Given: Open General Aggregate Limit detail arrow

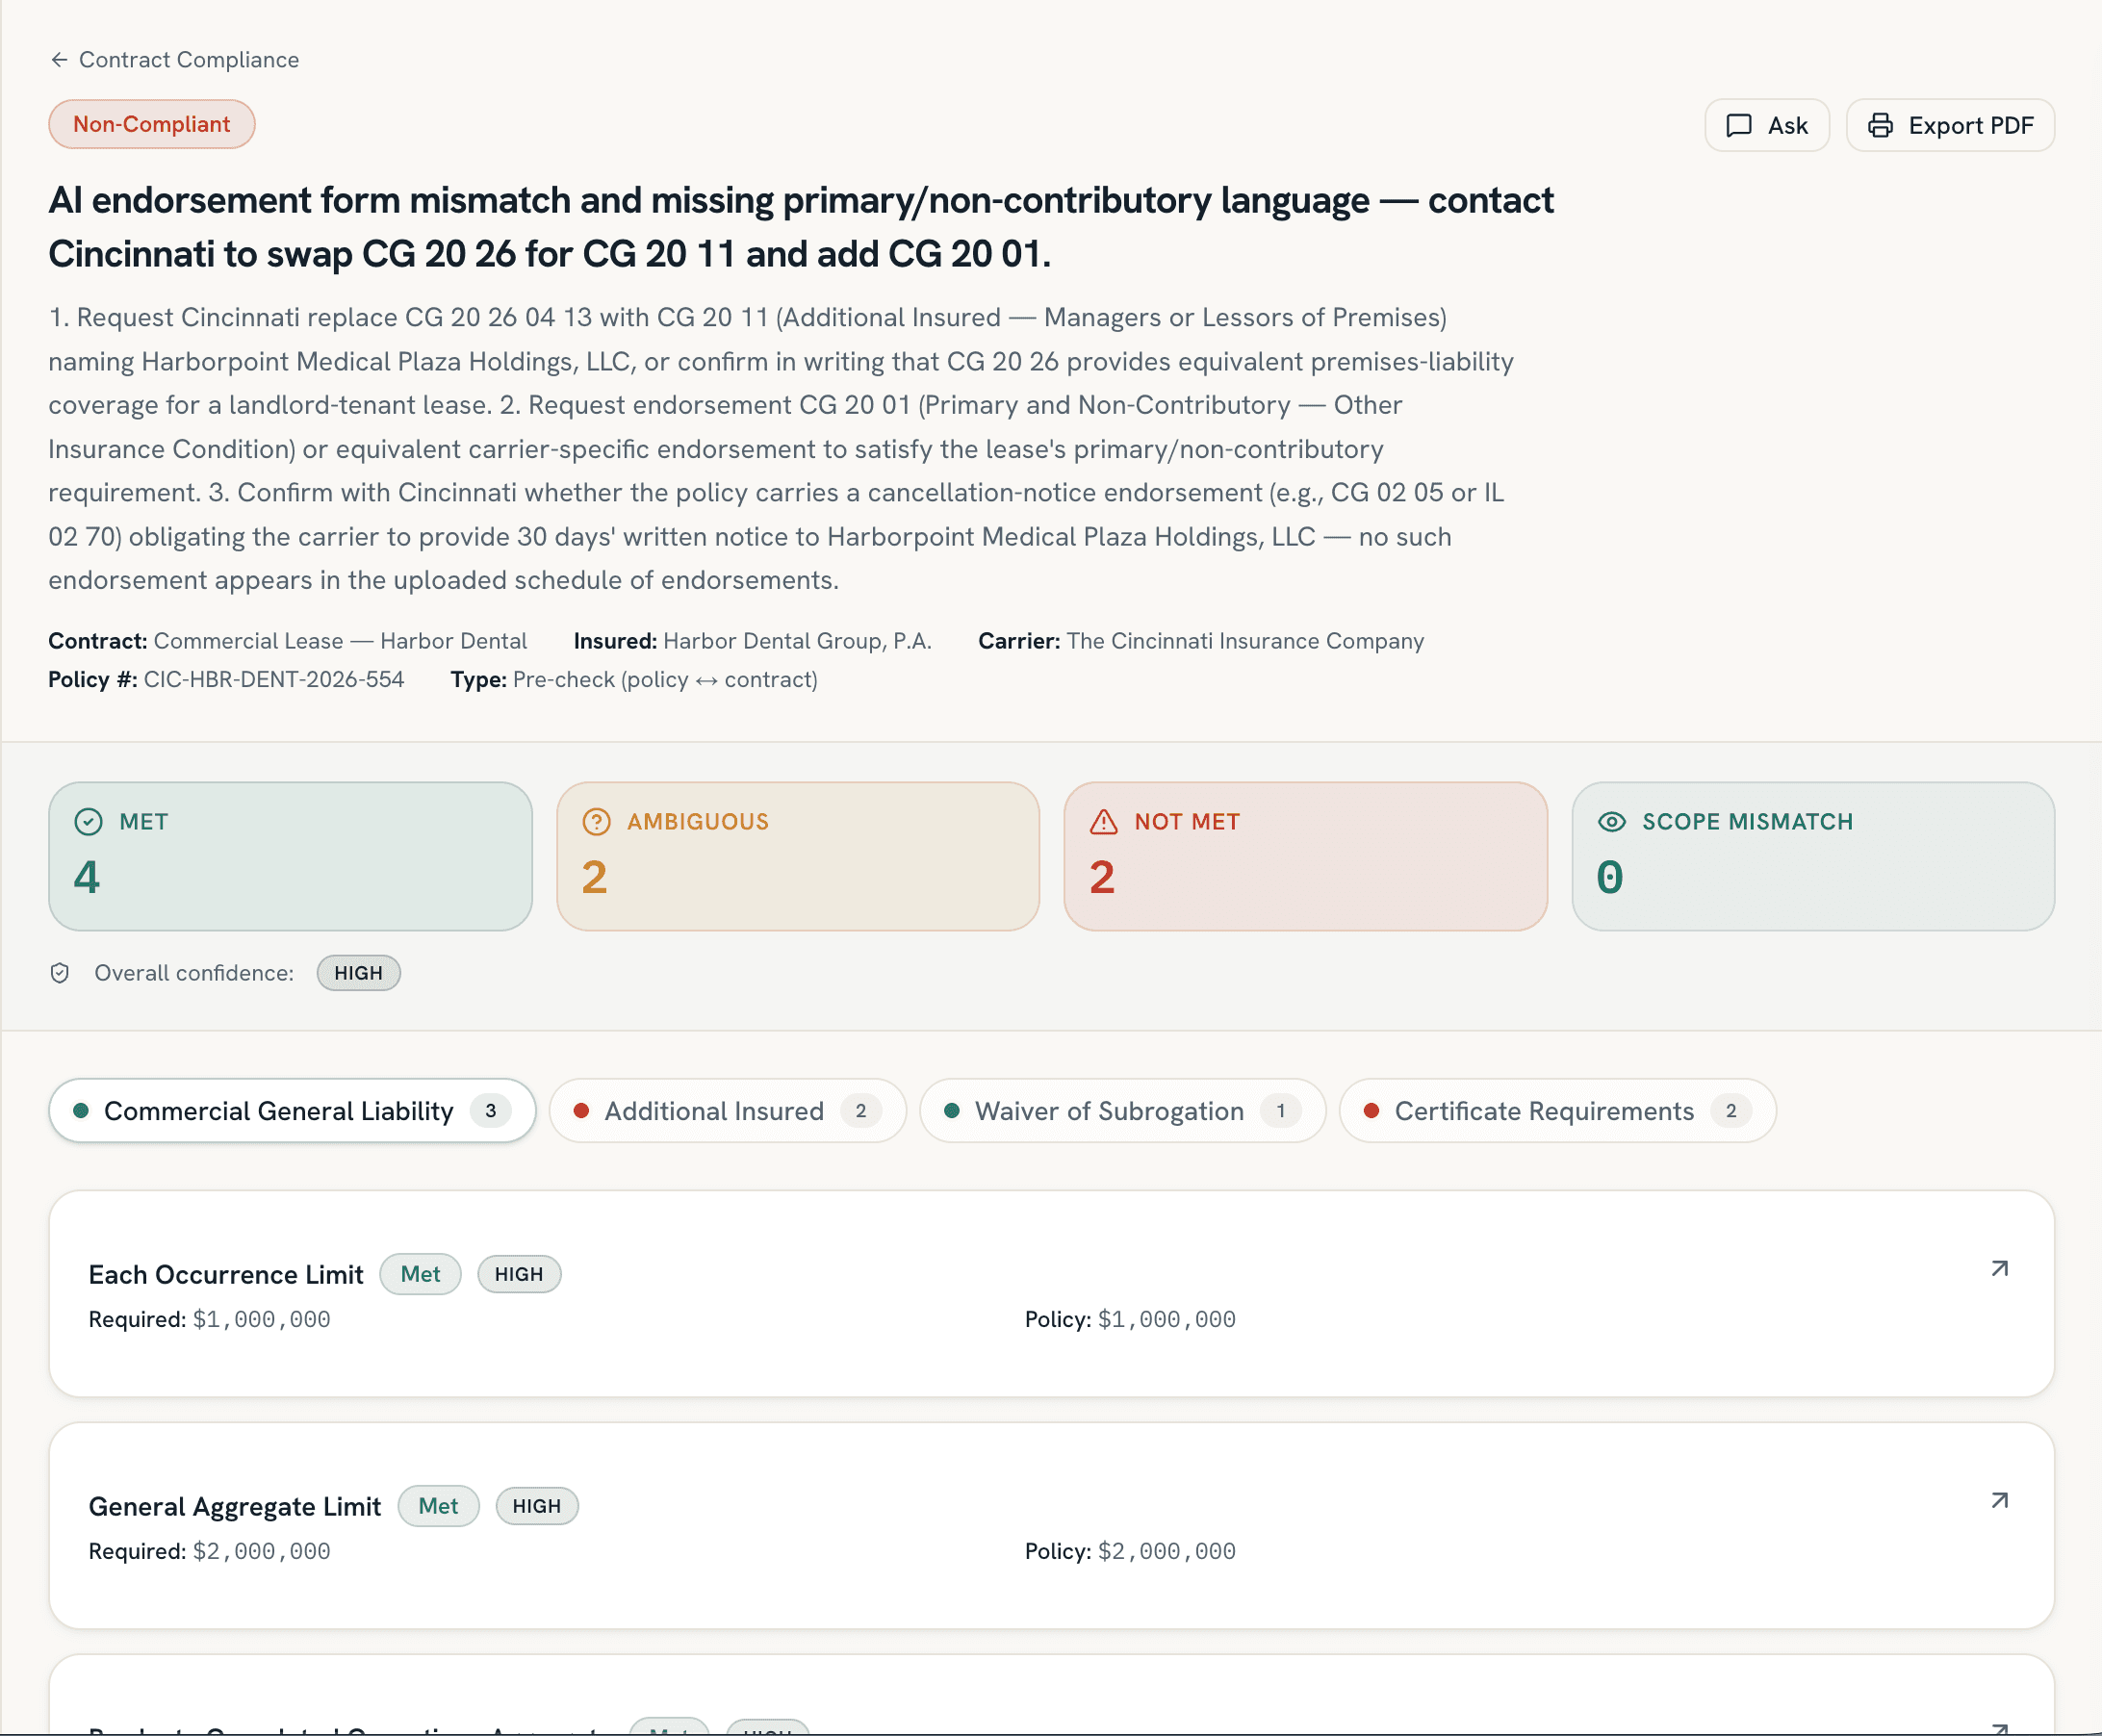Looking at the screenshot, I should 1999,1501.
